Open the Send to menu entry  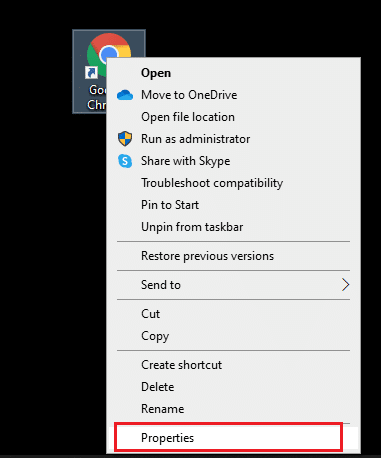coord(233,285)
